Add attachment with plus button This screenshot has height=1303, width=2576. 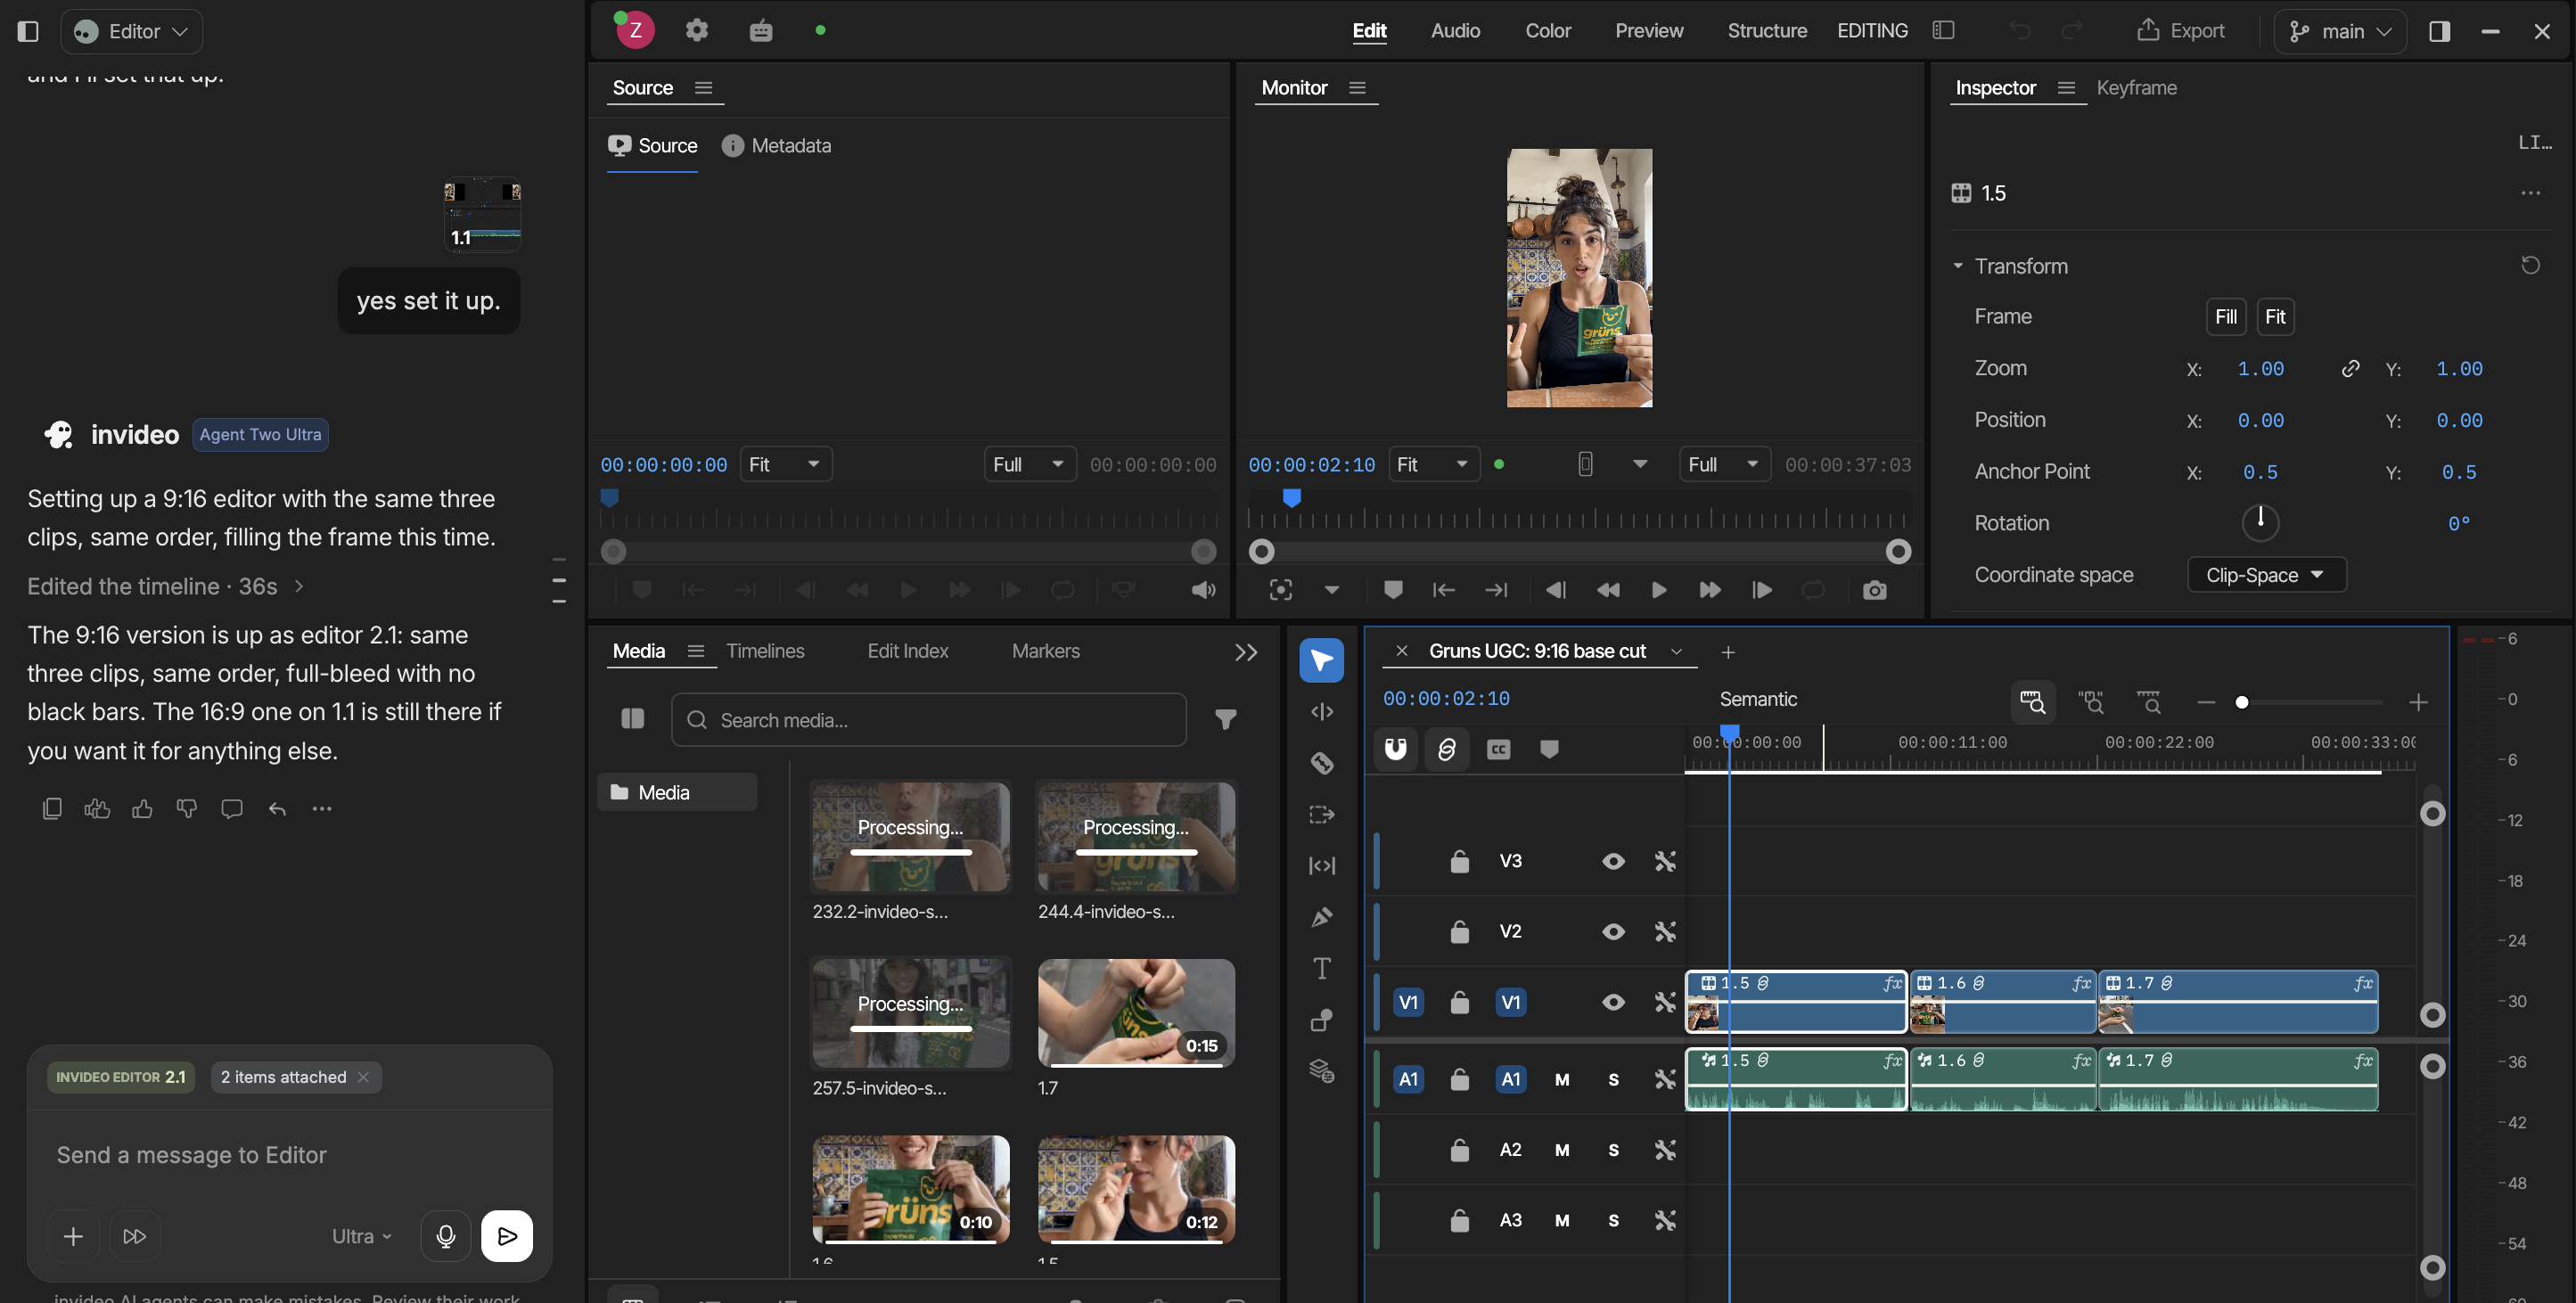73,1236
